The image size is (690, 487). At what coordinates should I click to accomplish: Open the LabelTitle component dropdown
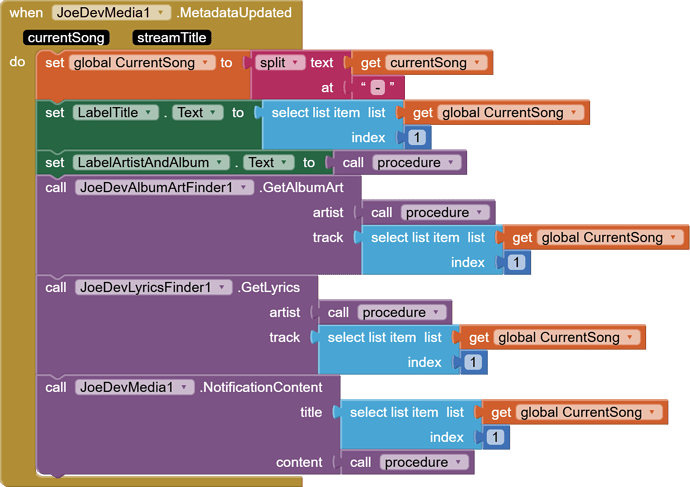pos(150,113)
